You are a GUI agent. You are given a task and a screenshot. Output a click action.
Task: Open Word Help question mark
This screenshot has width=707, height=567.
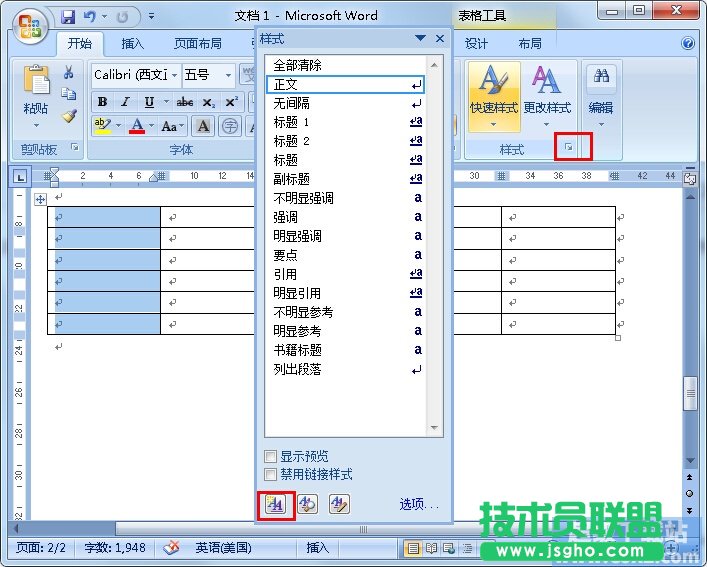pyautogui.click(x=688, y=43)
